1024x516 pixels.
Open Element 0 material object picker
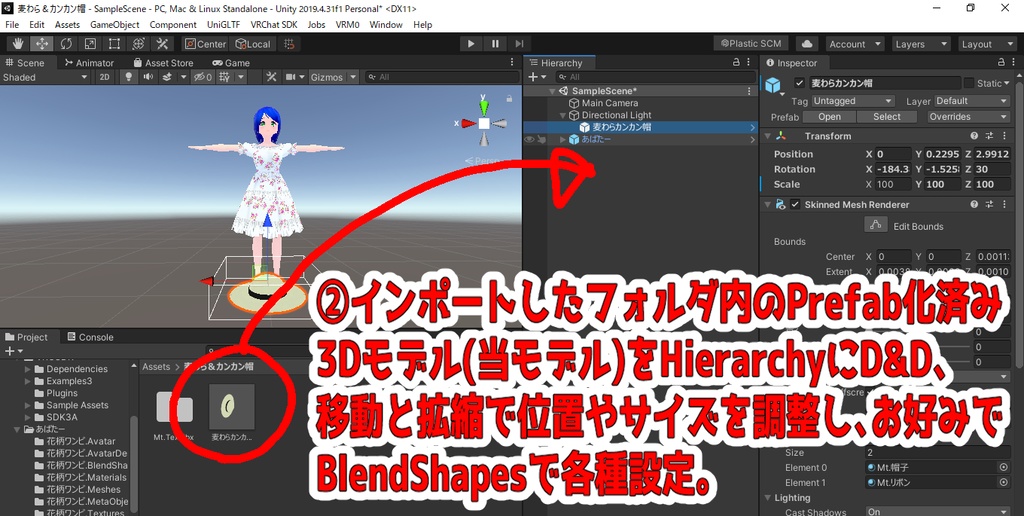point(1004,468)
